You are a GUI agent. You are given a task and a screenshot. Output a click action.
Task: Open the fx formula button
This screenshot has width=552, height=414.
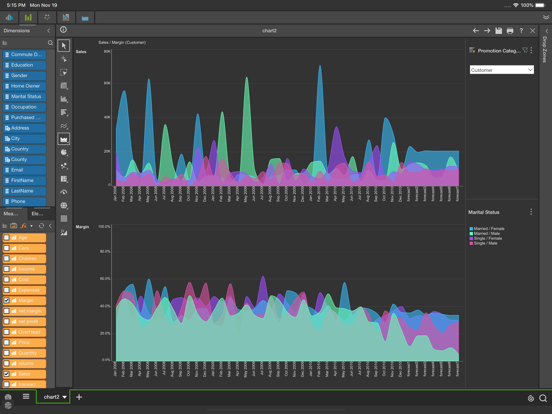click(x=23, y=226)
